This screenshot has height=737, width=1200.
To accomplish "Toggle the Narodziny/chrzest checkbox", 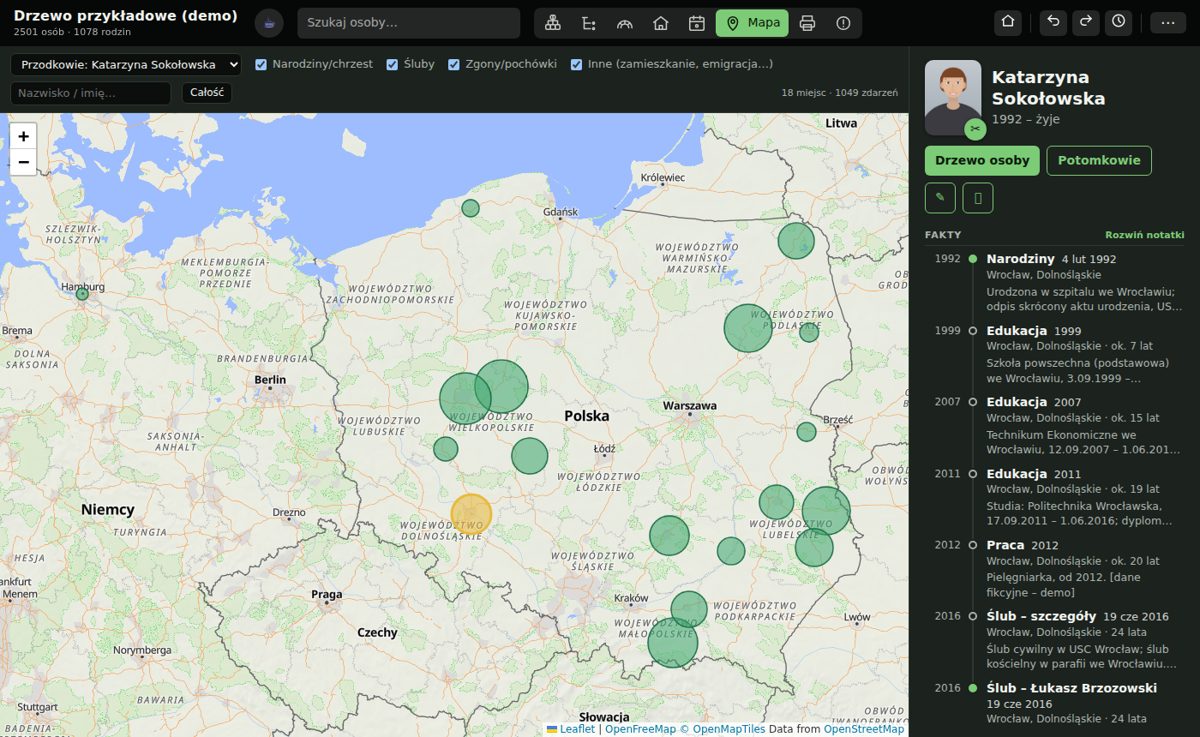I will [x=261, y=65].
